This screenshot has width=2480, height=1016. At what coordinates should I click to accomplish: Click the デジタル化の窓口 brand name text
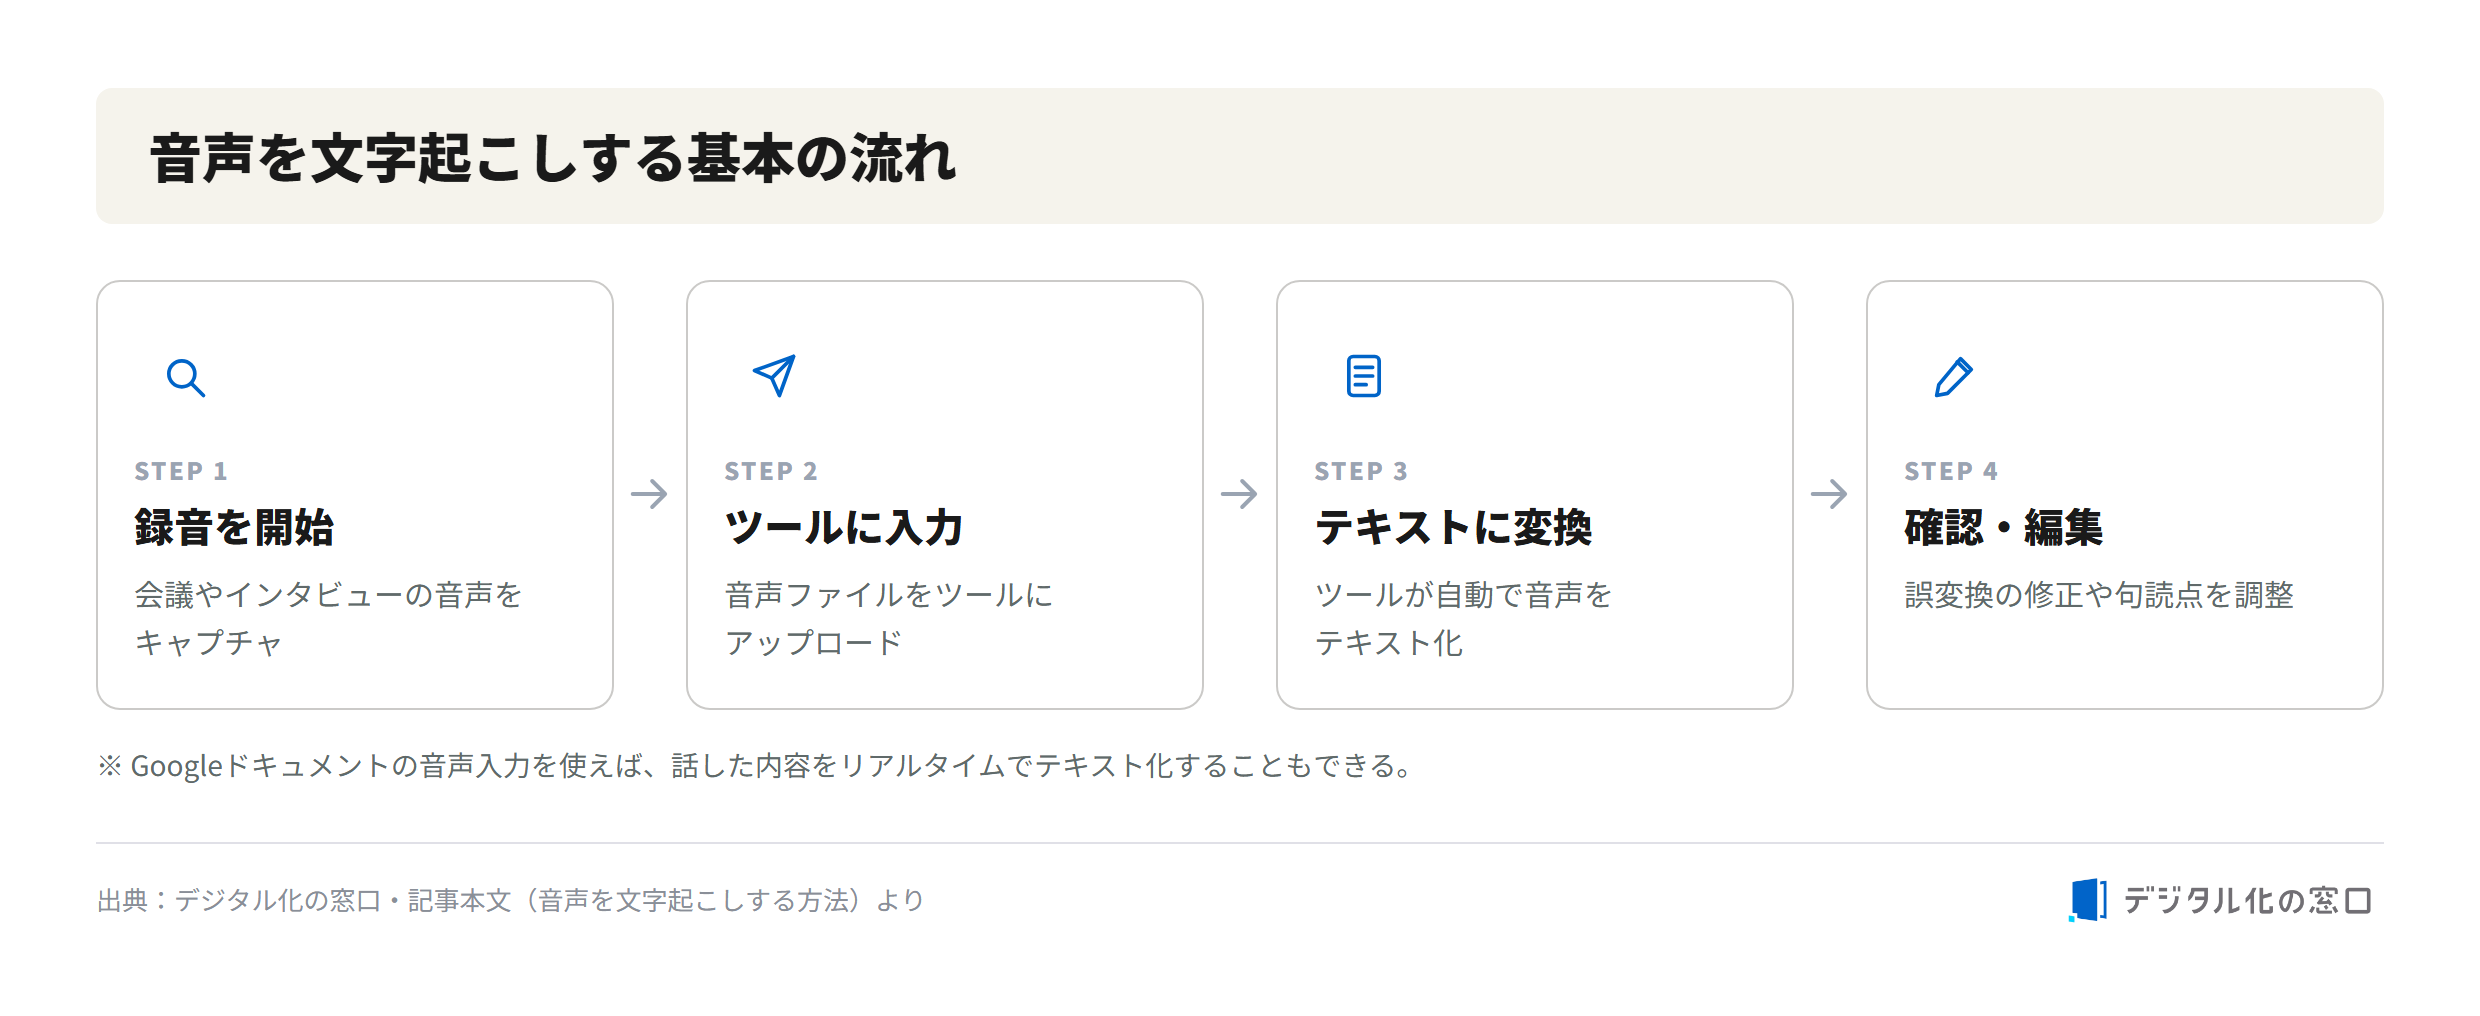(x=2247, y=901)
